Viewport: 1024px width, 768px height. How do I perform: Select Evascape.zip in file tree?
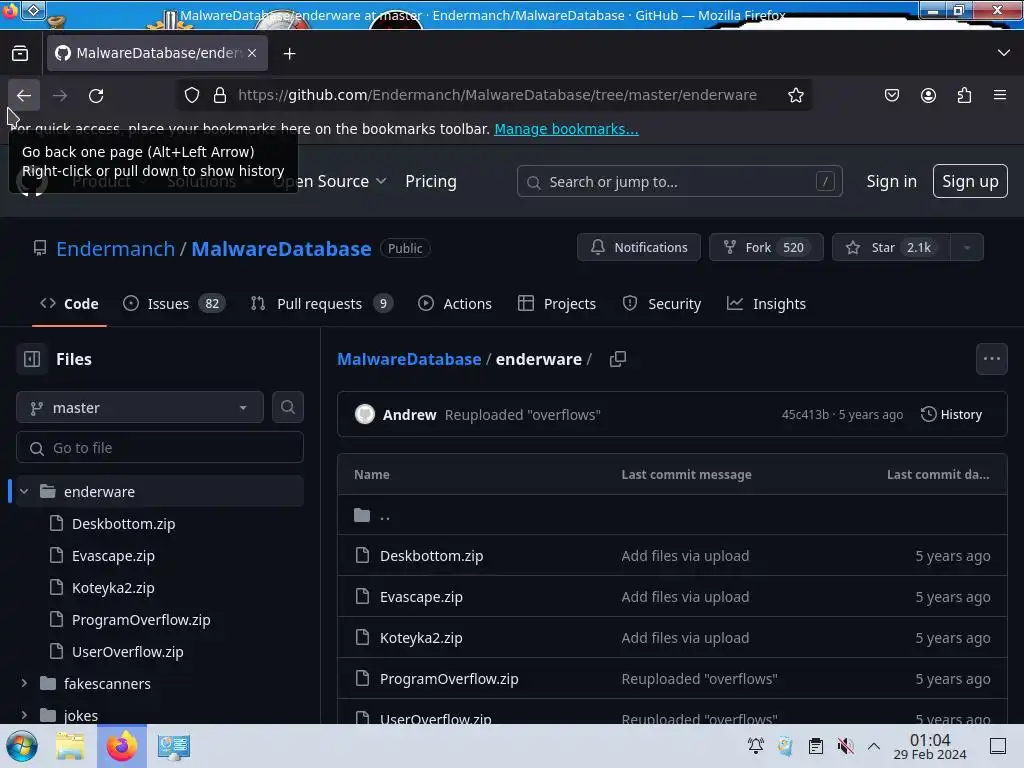tap(113, 556)
